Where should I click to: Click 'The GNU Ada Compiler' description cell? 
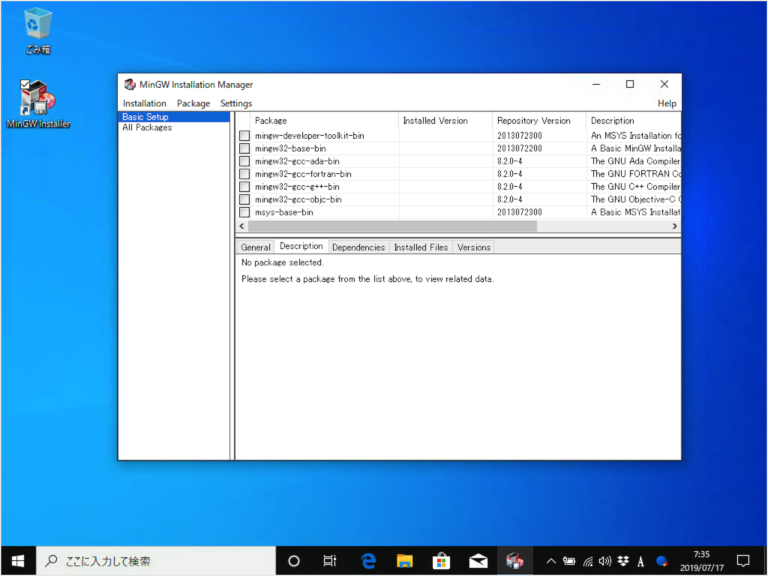[x=635, y=161]
